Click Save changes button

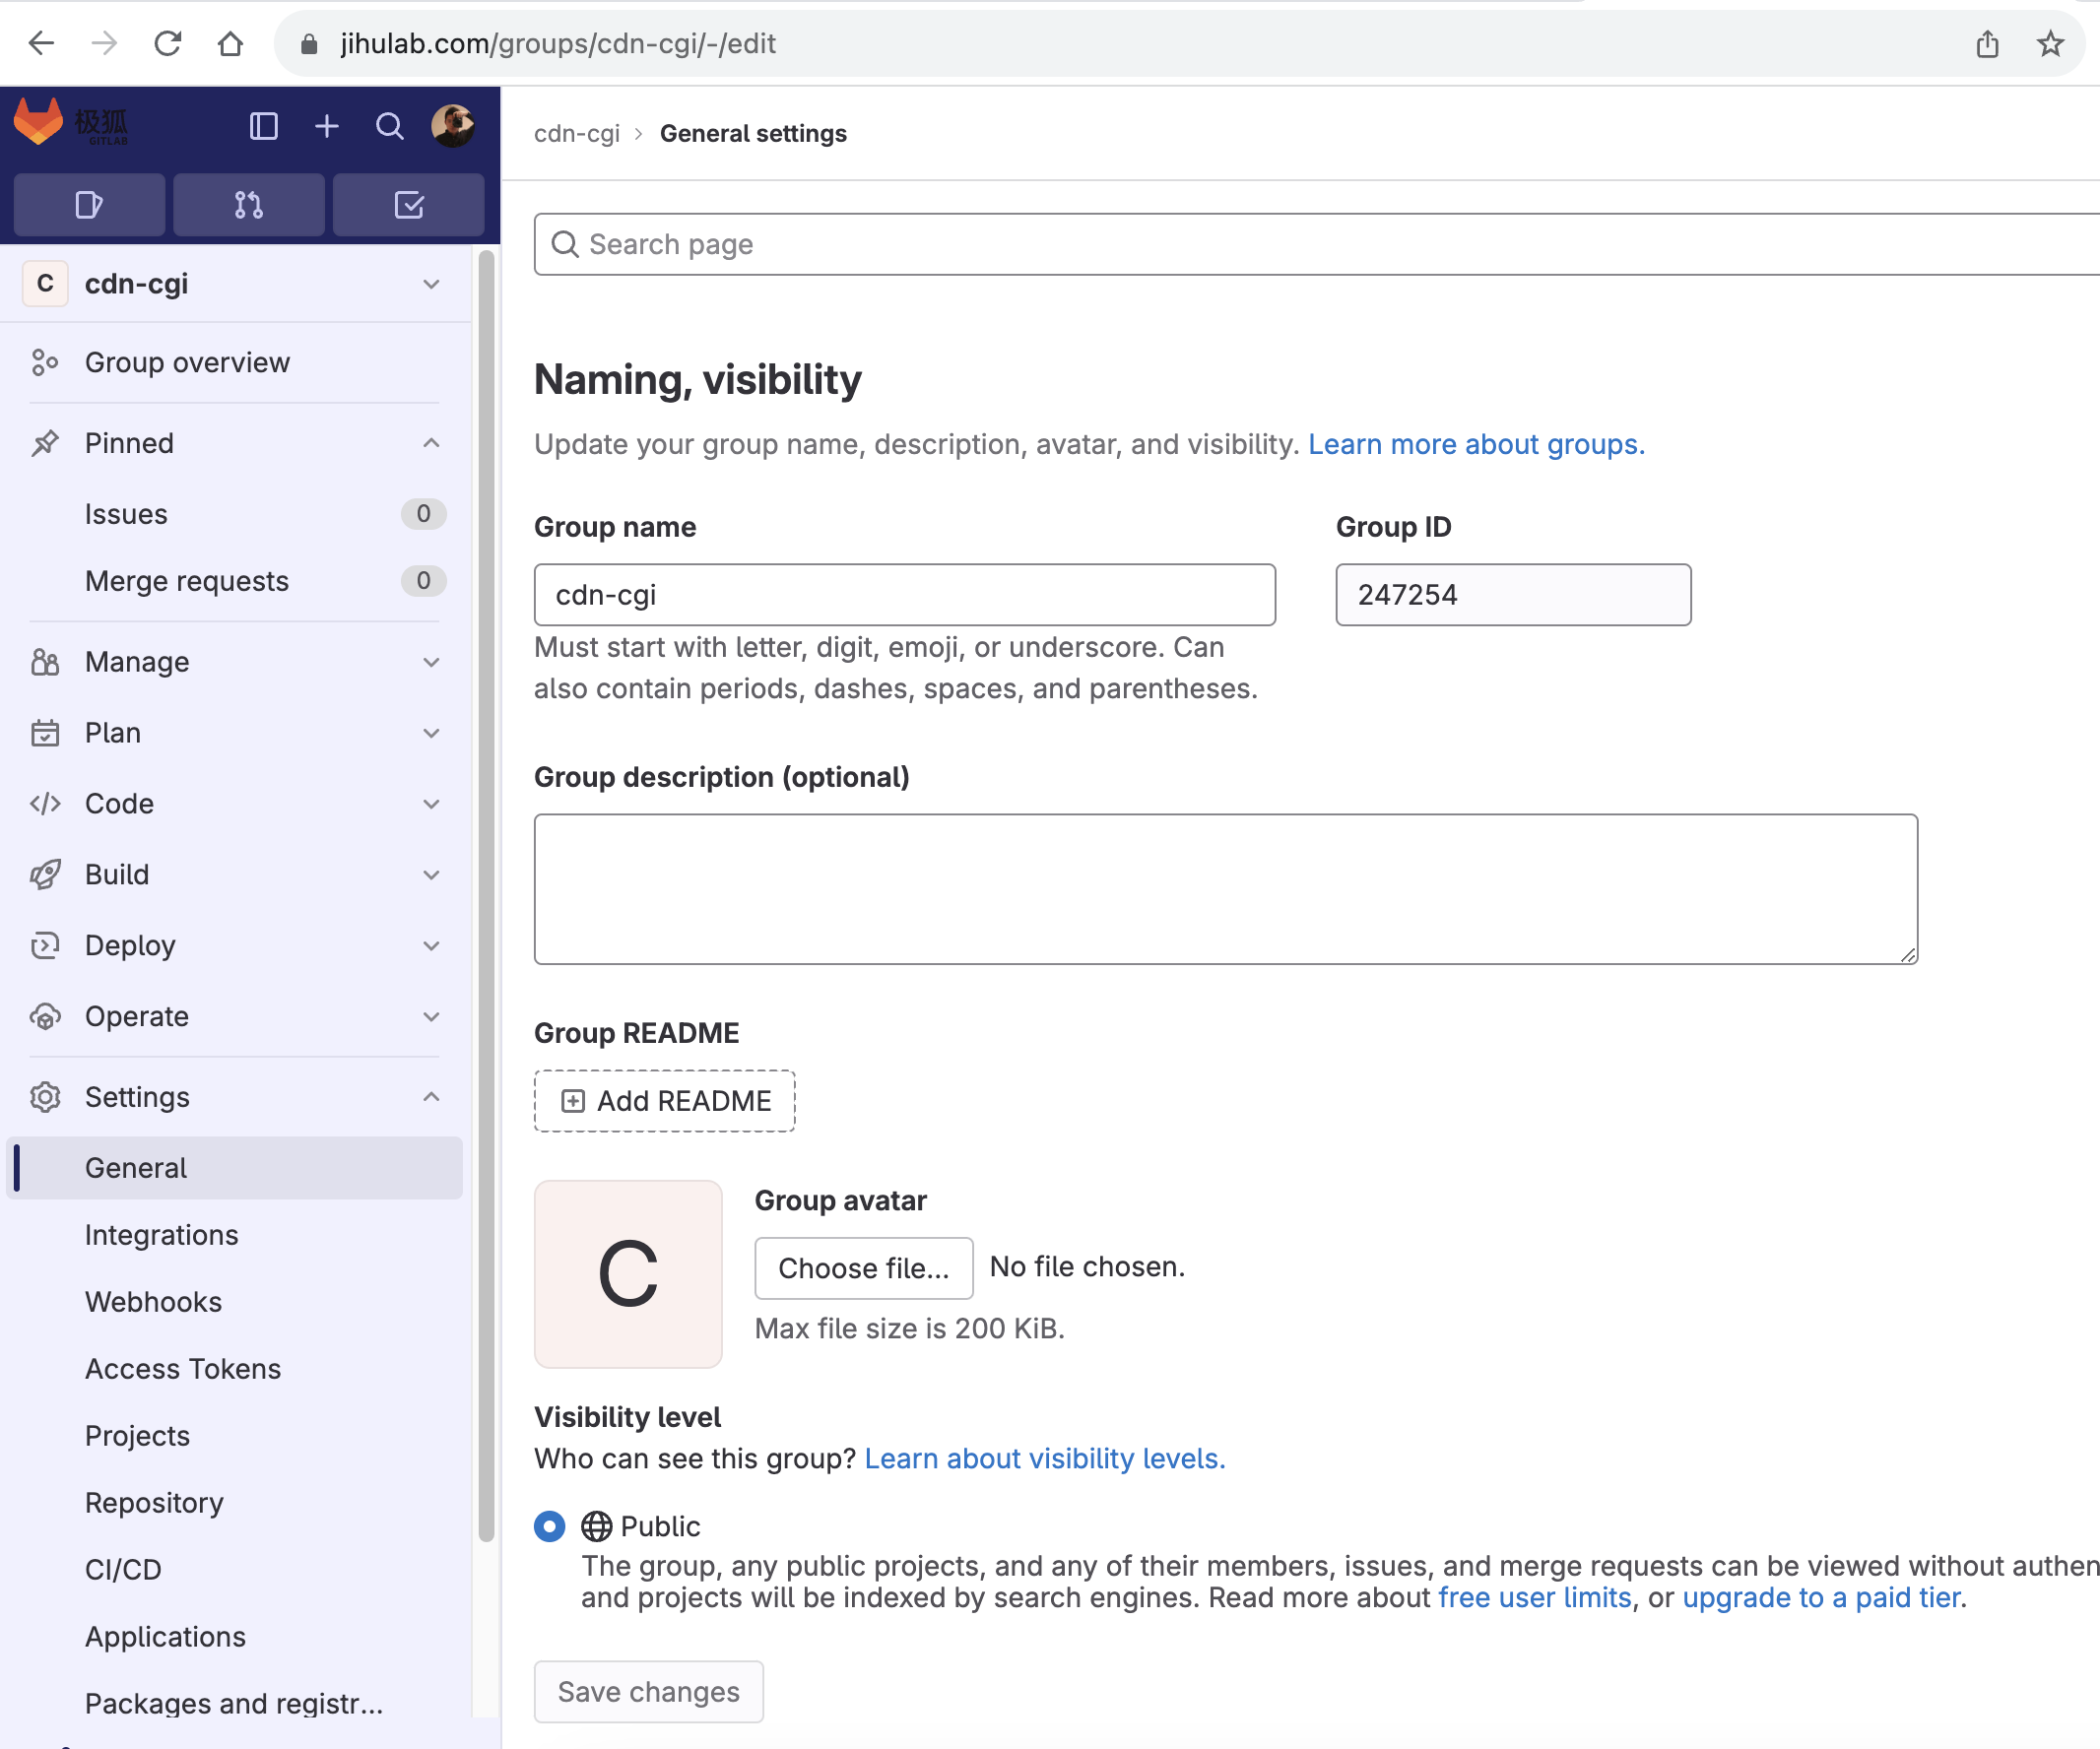pyautogui.click(x=649, y=1692)
